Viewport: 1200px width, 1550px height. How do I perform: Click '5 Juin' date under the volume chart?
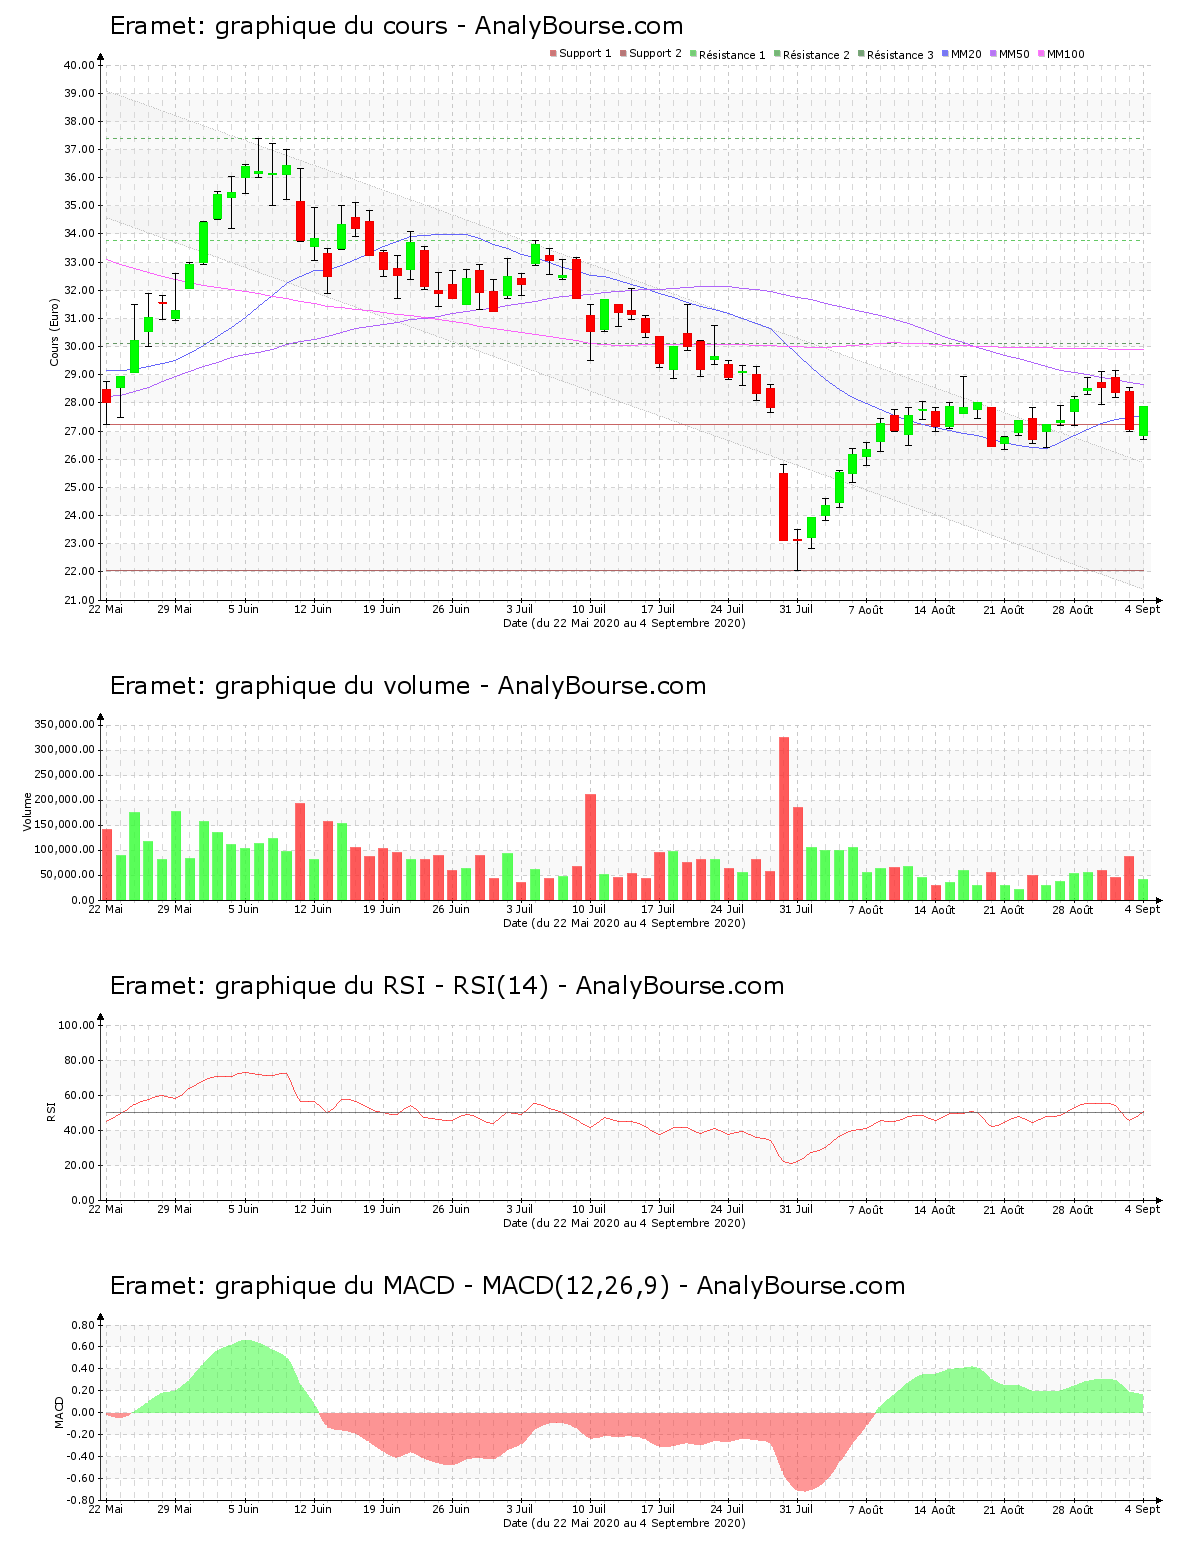tap(244, 909)
